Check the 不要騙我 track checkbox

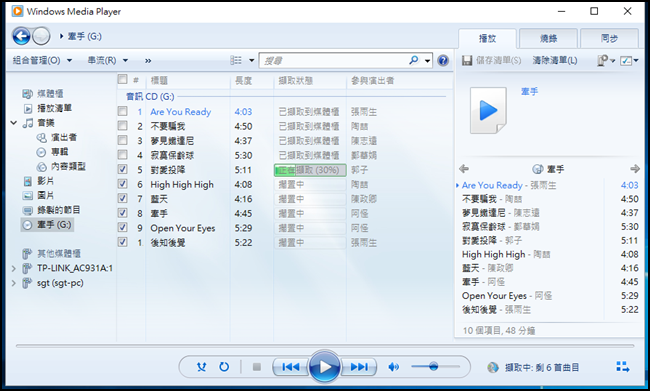pos(122,126)
